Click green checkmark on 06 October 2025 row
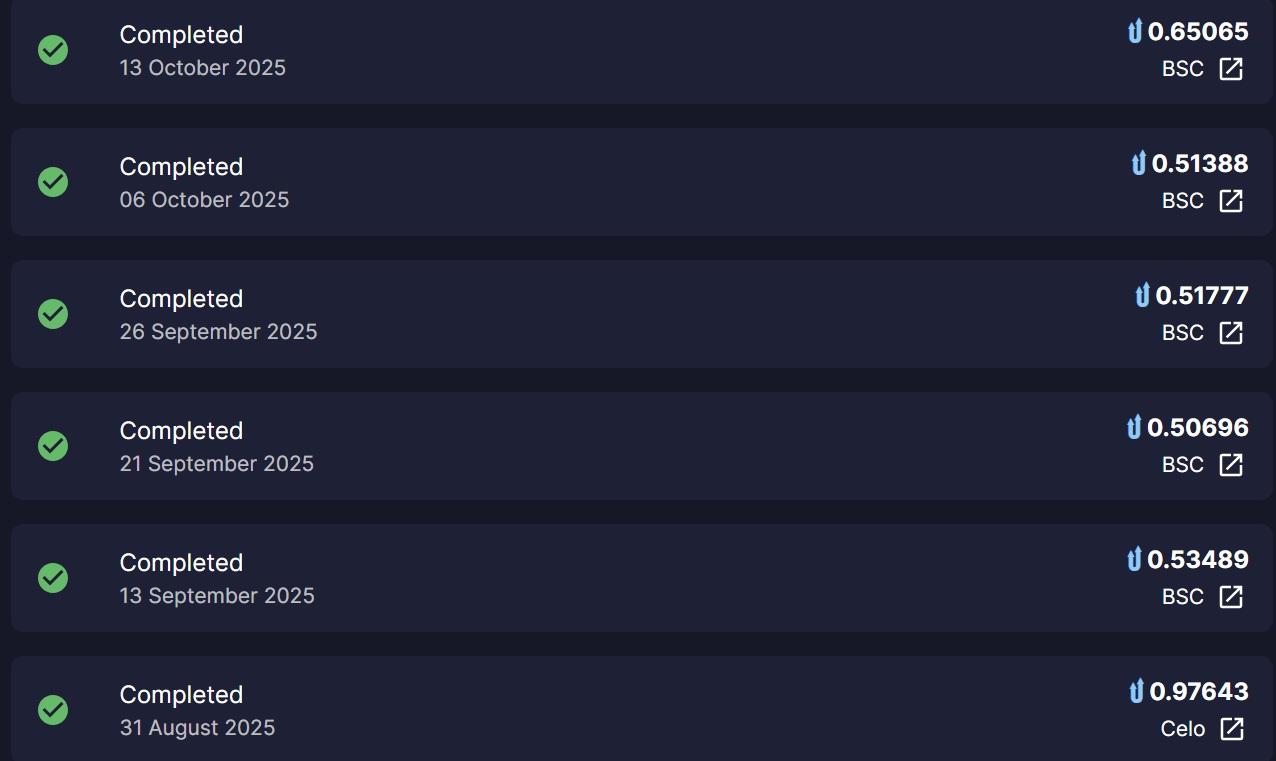This screenshot has height=761, width=1276. [53, 182]
